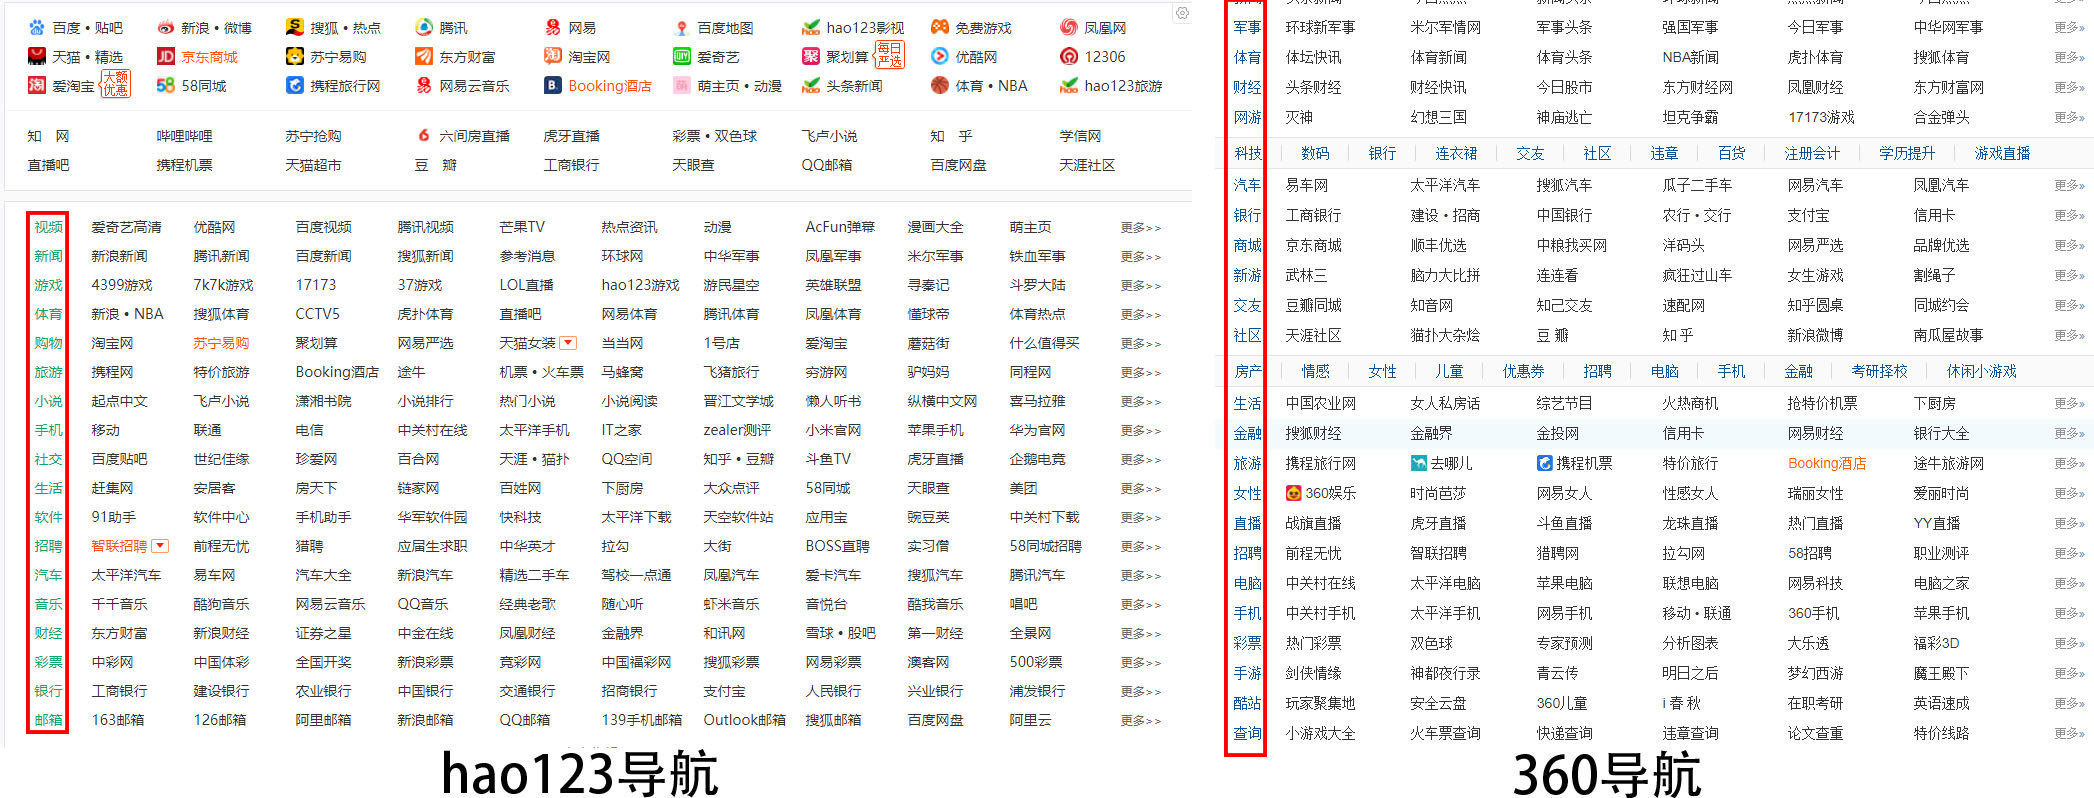This screenshot has width=2094, height=798.
Task: Click the Youku play icon beside 优酷网
Action: pyautogui.click(x=940, y=57)
